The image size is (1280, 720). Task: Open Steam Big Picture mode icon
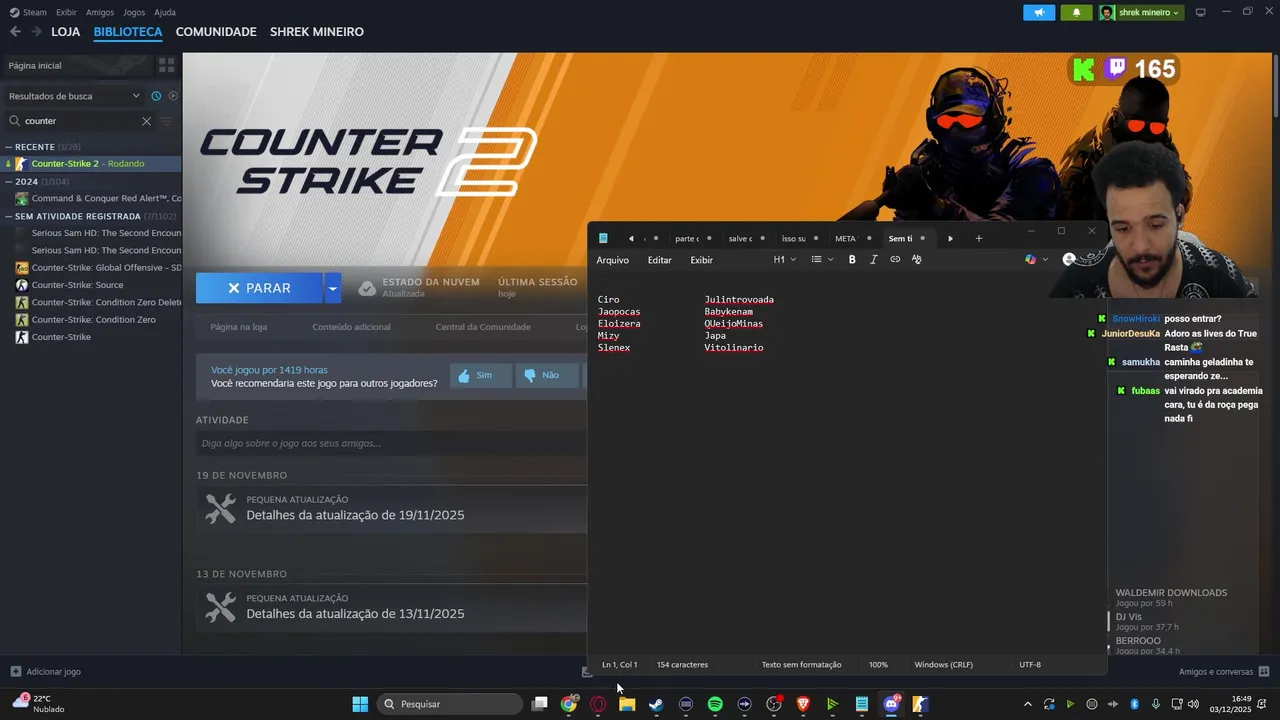tap(1200, 12)
